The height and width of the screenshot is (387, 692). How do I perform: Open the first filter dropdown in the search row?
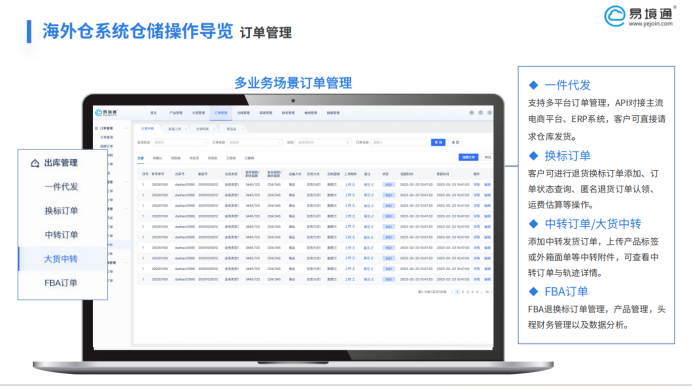(x=179, y=143)
